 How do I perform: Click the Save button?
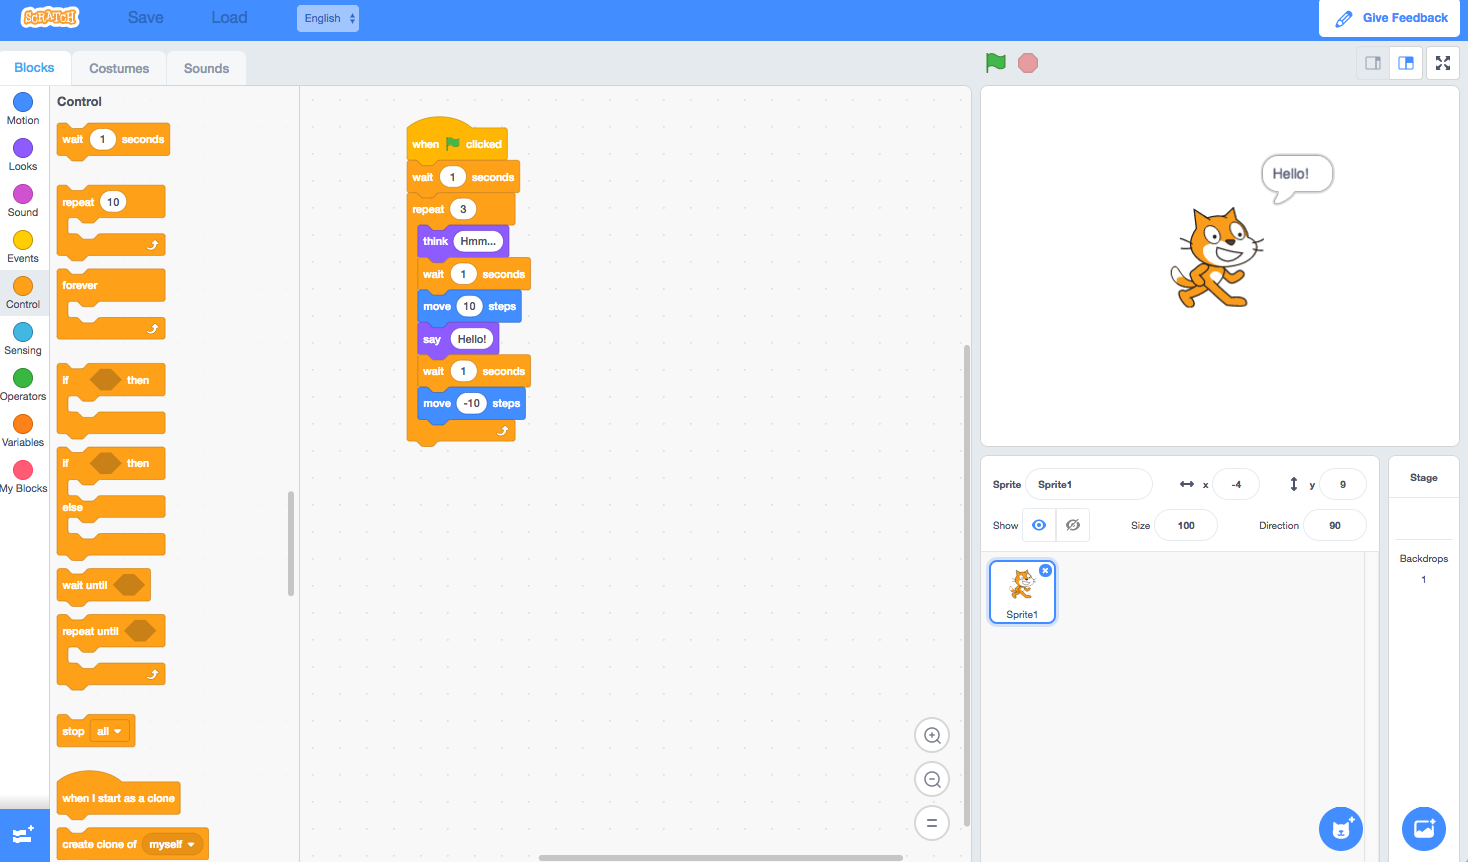click(145, 17)
